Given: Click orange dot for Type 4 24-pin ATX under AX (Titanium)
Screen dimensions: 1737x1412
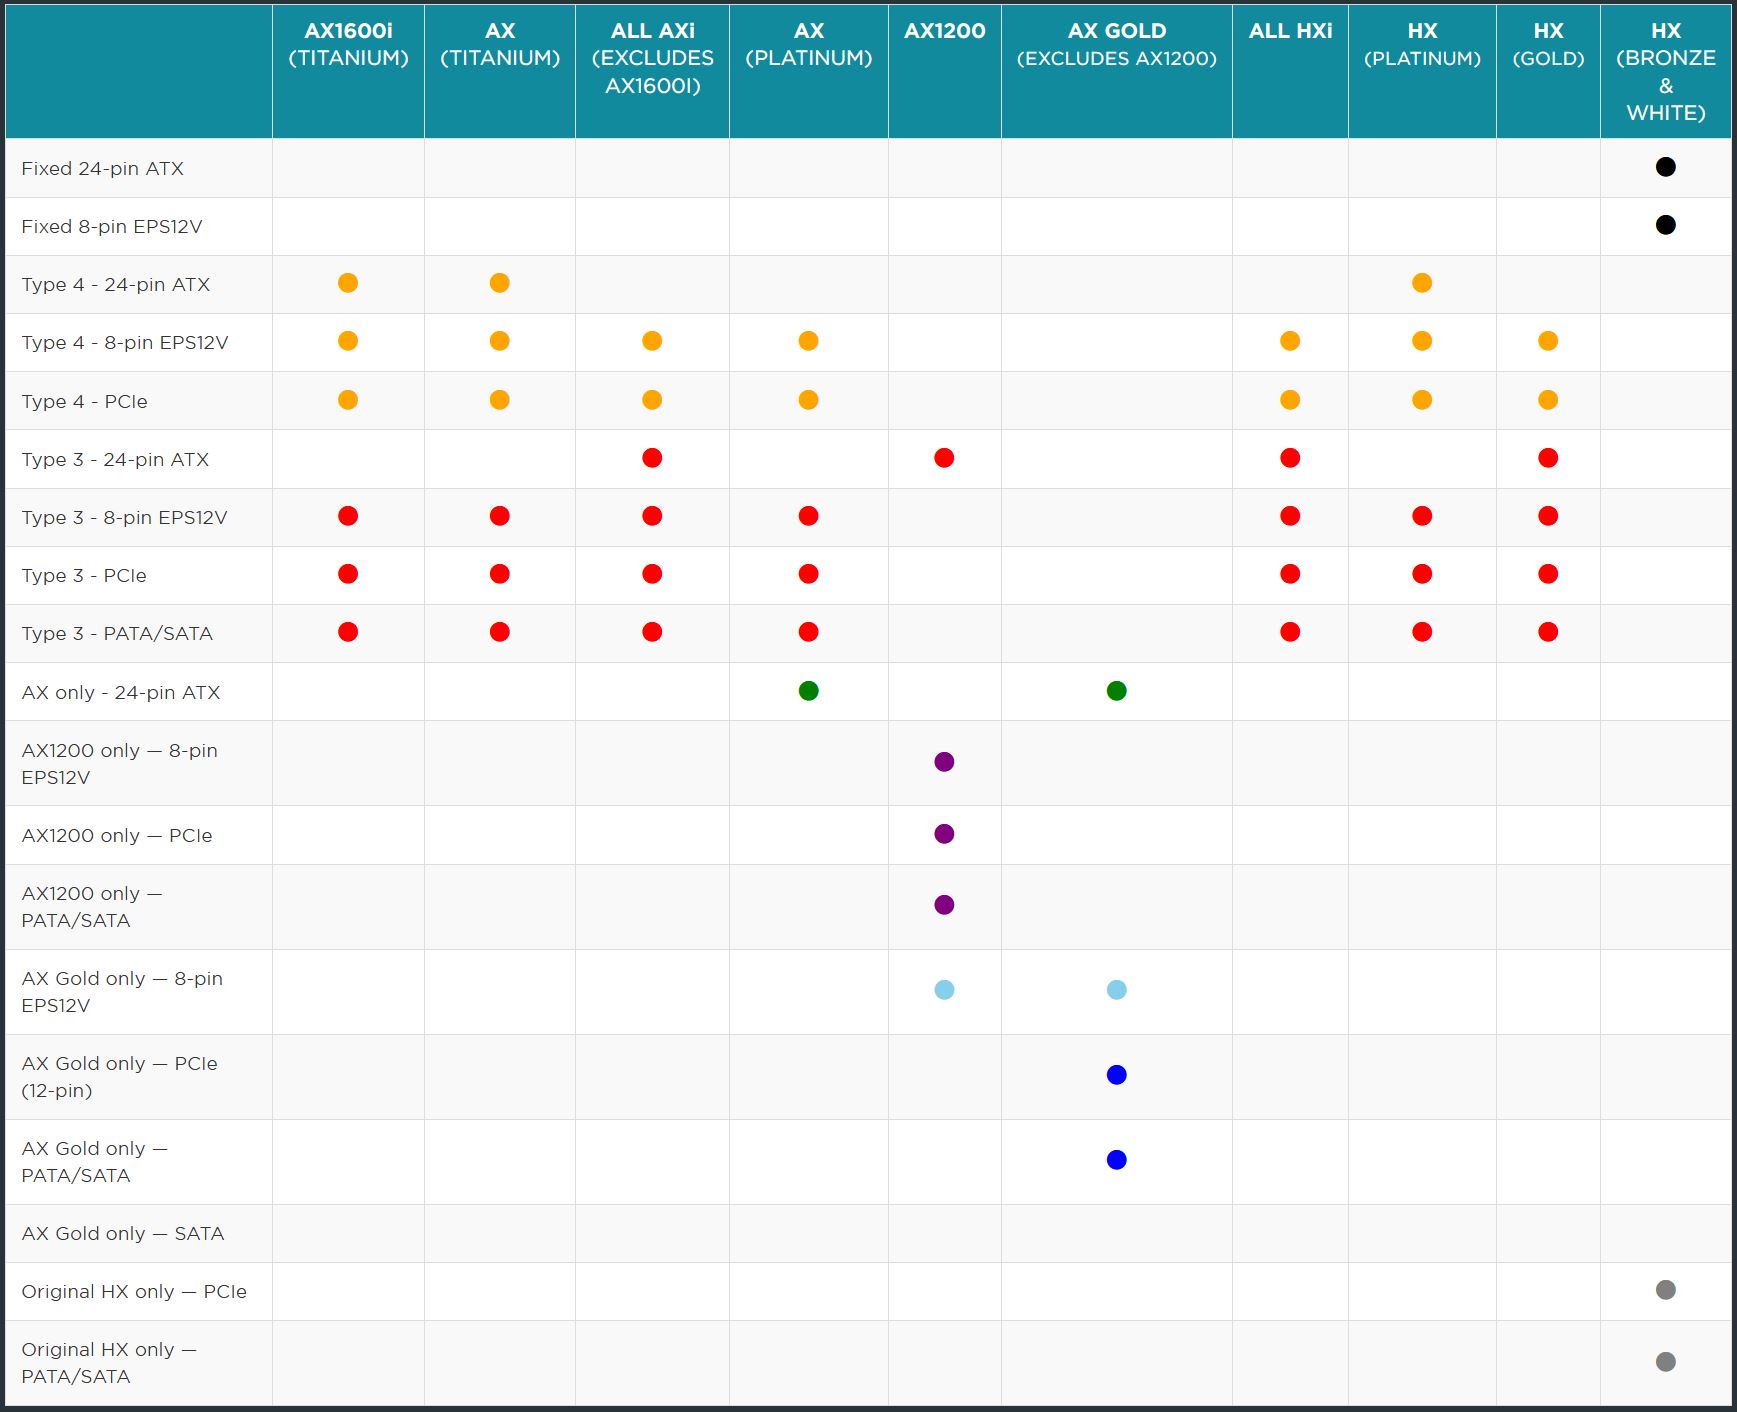Looking at the screenshot, I should 500,283.
